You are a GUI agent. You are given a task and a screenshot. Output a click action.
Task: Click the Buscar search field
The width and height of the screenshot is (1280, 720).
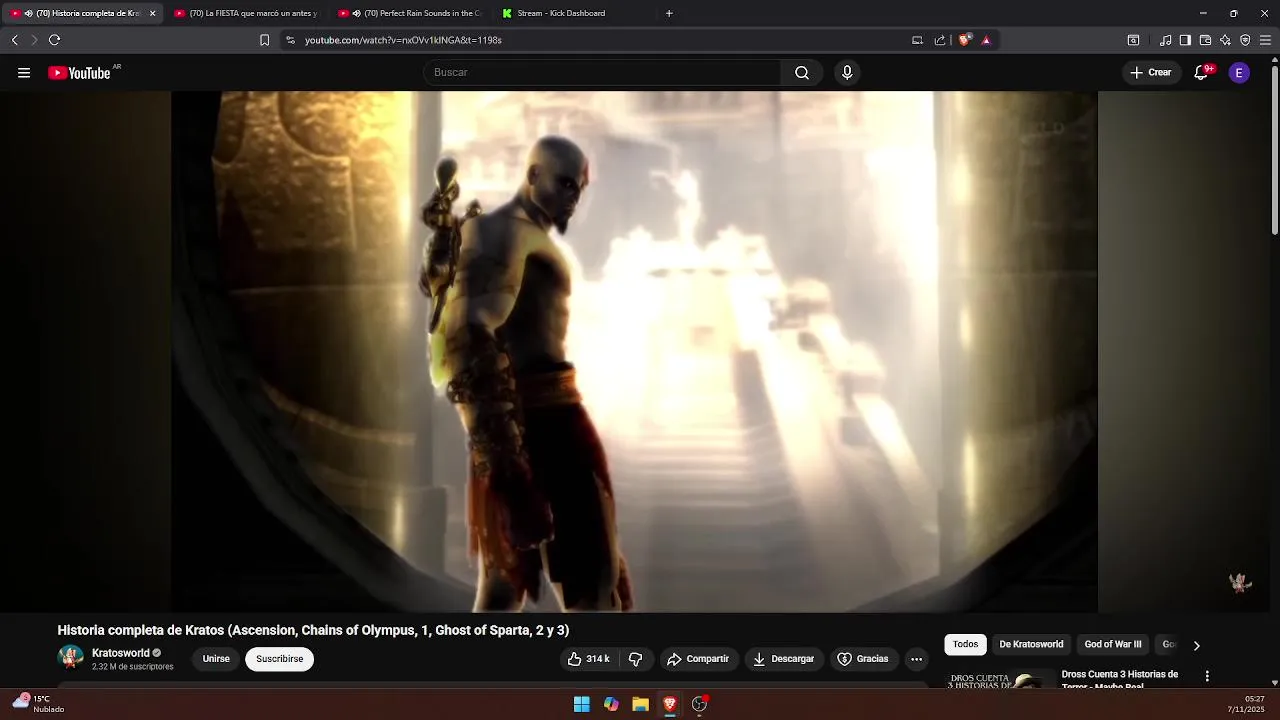pyautogui.click(x=602, y=72)
